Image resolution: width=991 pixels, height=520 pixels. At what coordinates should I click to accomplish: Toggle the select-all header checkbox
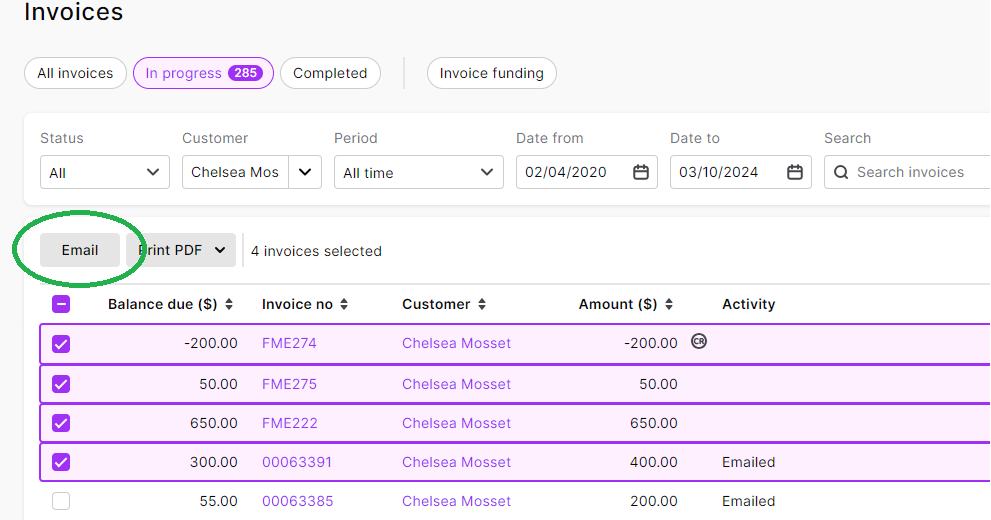pyautogui.click(x=61, y=304)
